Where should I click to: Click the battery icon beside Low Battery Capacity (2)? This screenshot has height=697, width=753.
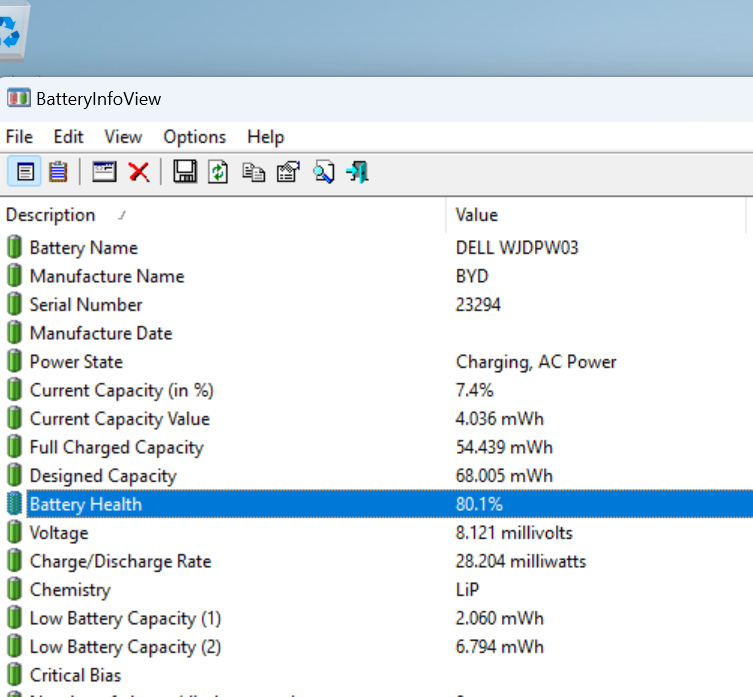pos(14,646)
